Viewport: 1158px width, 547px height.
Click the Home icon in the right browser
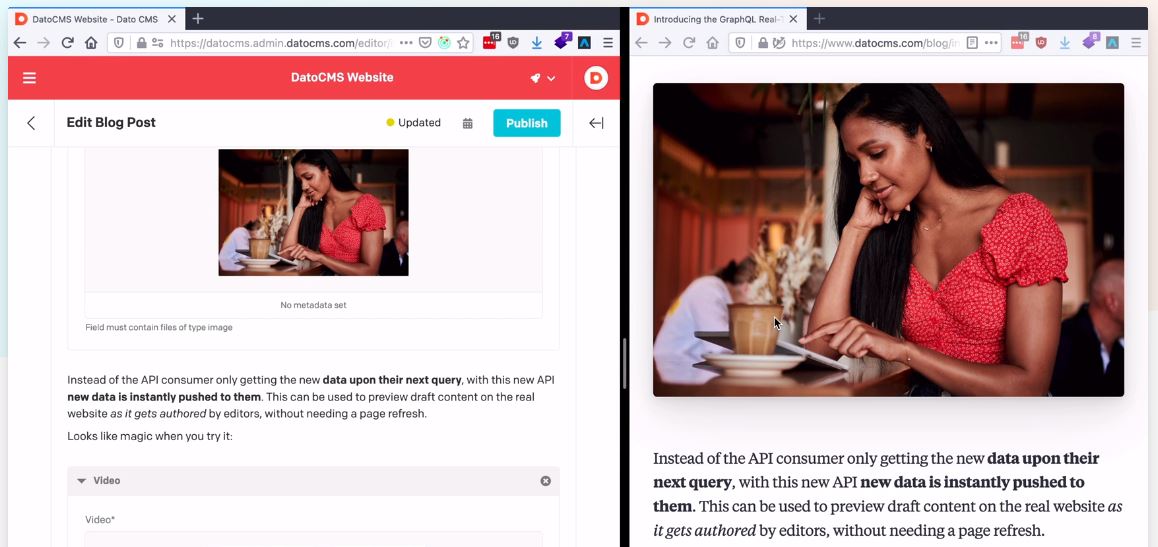[x=713, y=43]
